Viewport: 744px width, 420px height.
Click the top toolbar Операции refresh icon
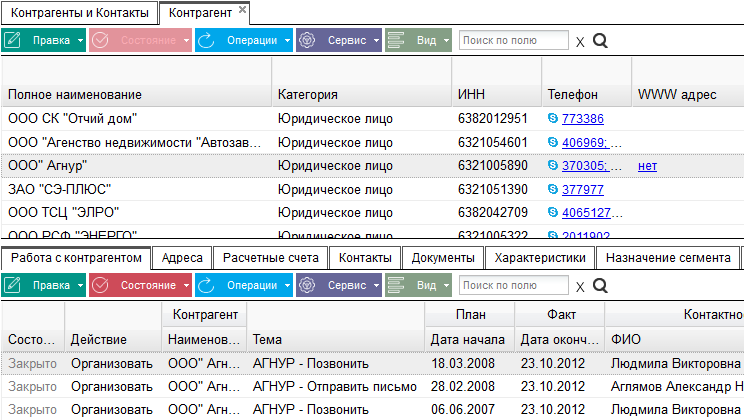[206, 40]
